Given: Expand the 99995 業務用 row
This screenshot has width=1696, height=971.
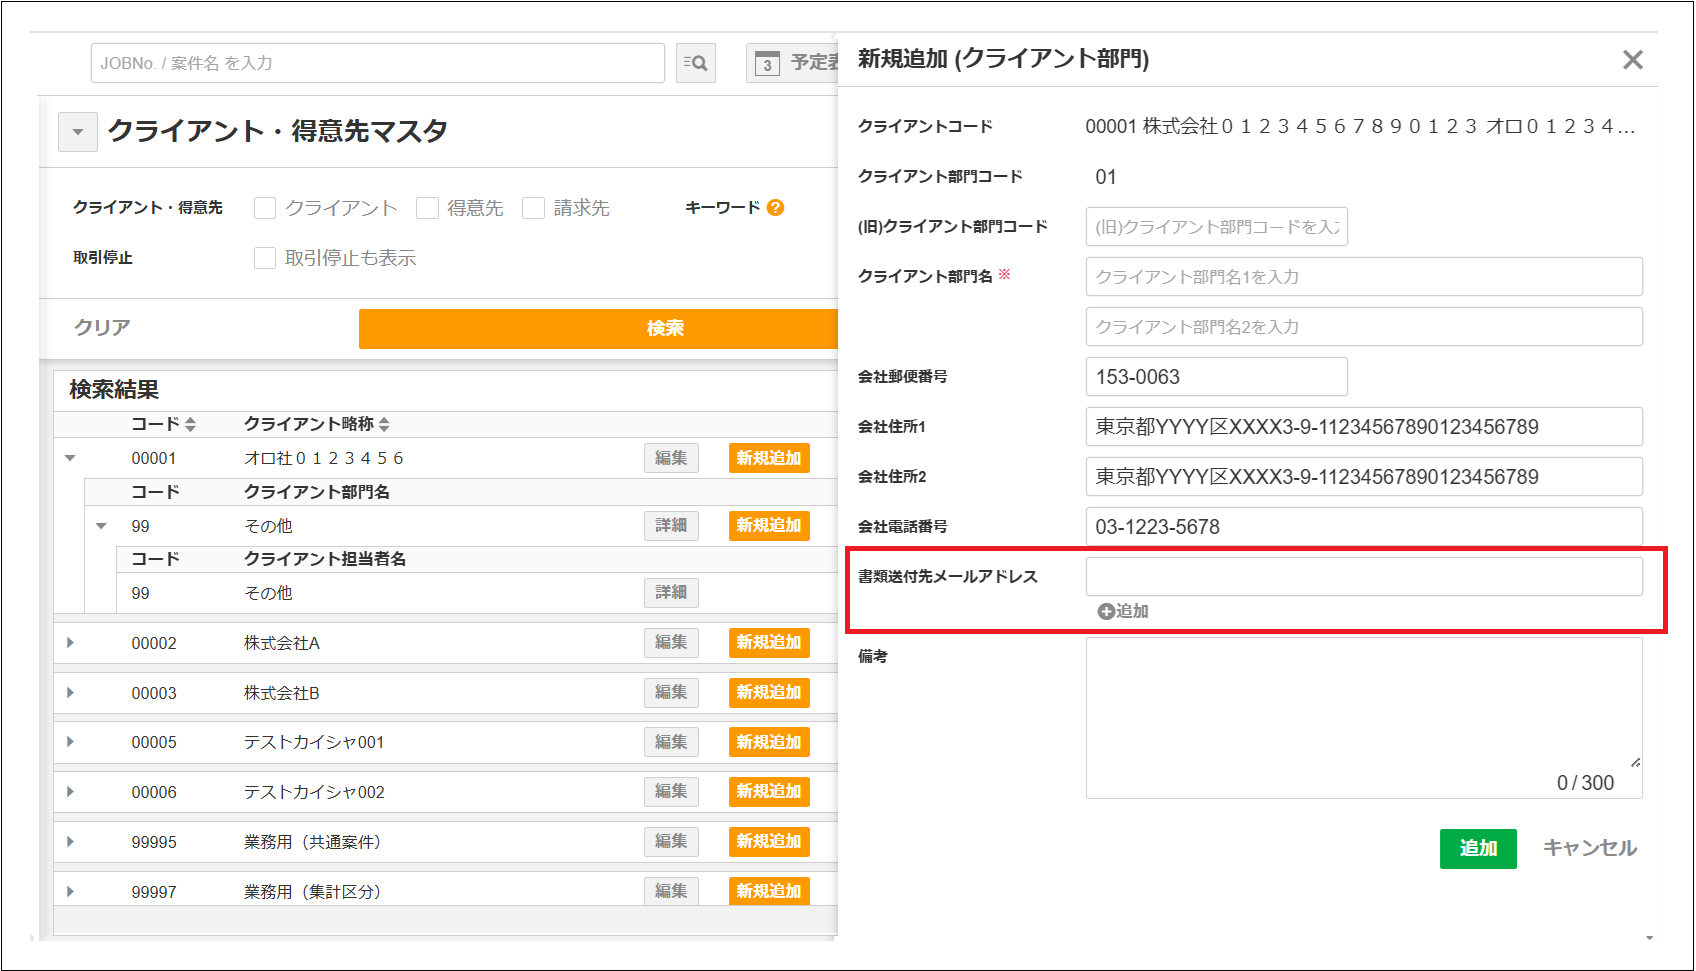Looking at the screenshot, I should (x=70, y=842).
